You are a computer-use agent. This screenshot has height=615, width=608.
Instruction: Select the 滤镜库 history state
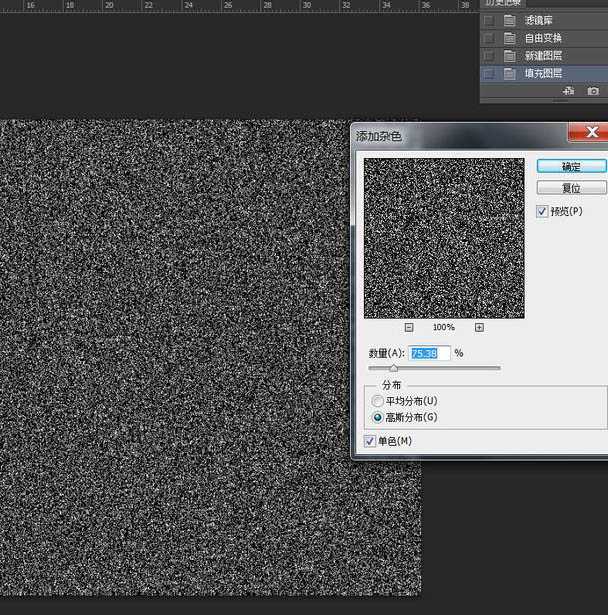544,20
